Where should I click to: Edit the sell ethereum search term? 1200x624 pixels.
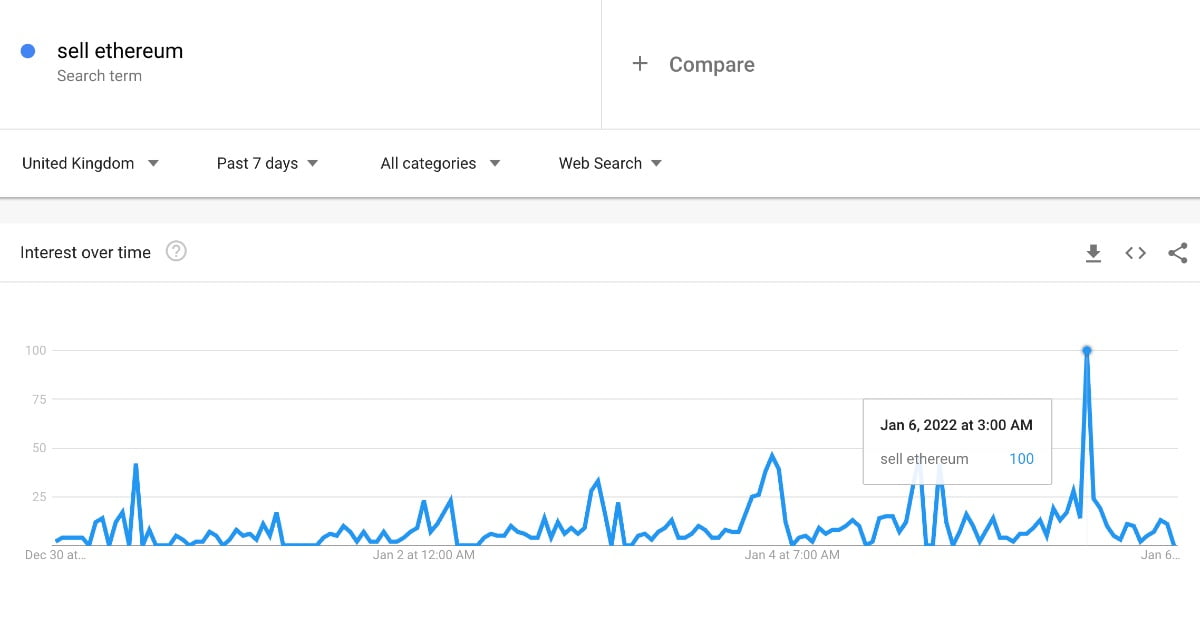pos(120,51)
